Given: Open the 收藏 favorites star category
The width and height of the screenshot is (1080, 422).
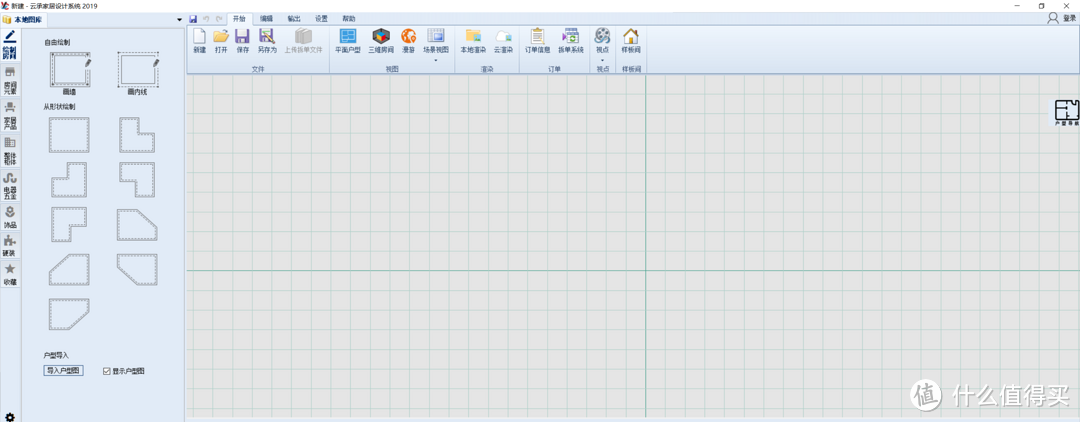Looking at the screenshot, I should (x=10, y=274).
